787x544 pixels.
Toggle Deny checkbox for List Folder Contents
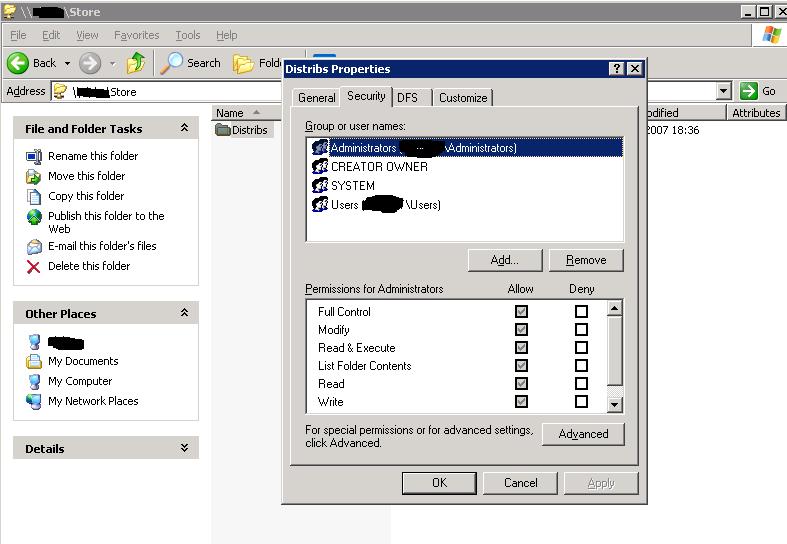click(x=581, y=366)
